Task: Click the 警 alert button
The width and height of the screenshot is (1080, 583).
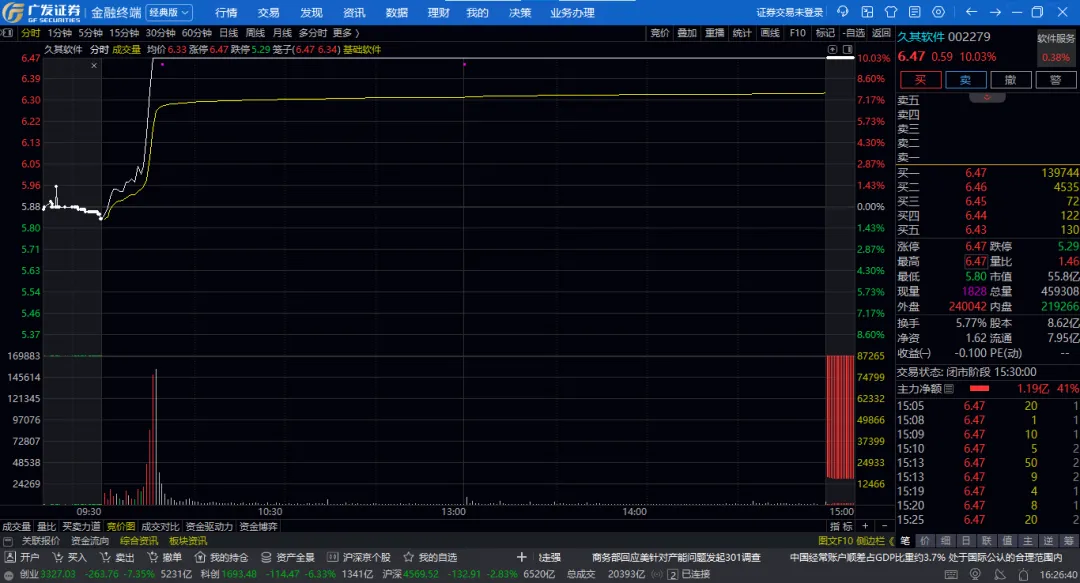Action: 1056,80
